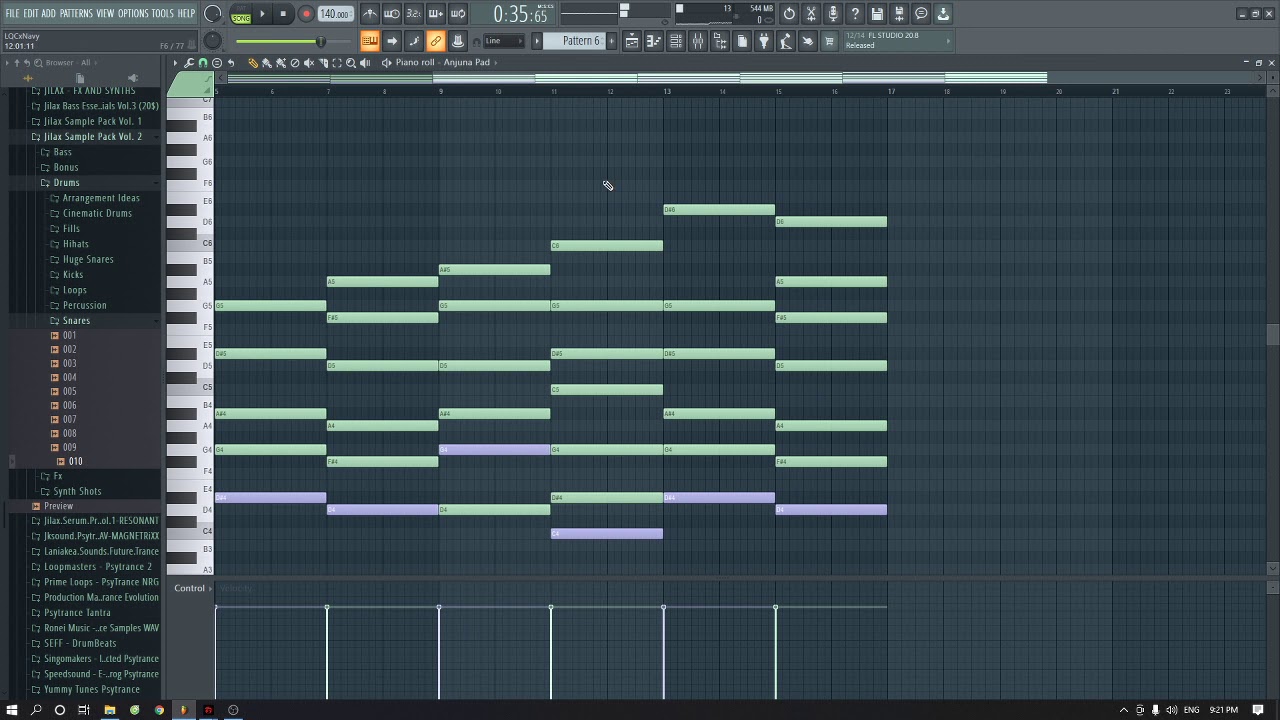Switch playback to SONG mode
1280x720 pixels.
[241, 18]
